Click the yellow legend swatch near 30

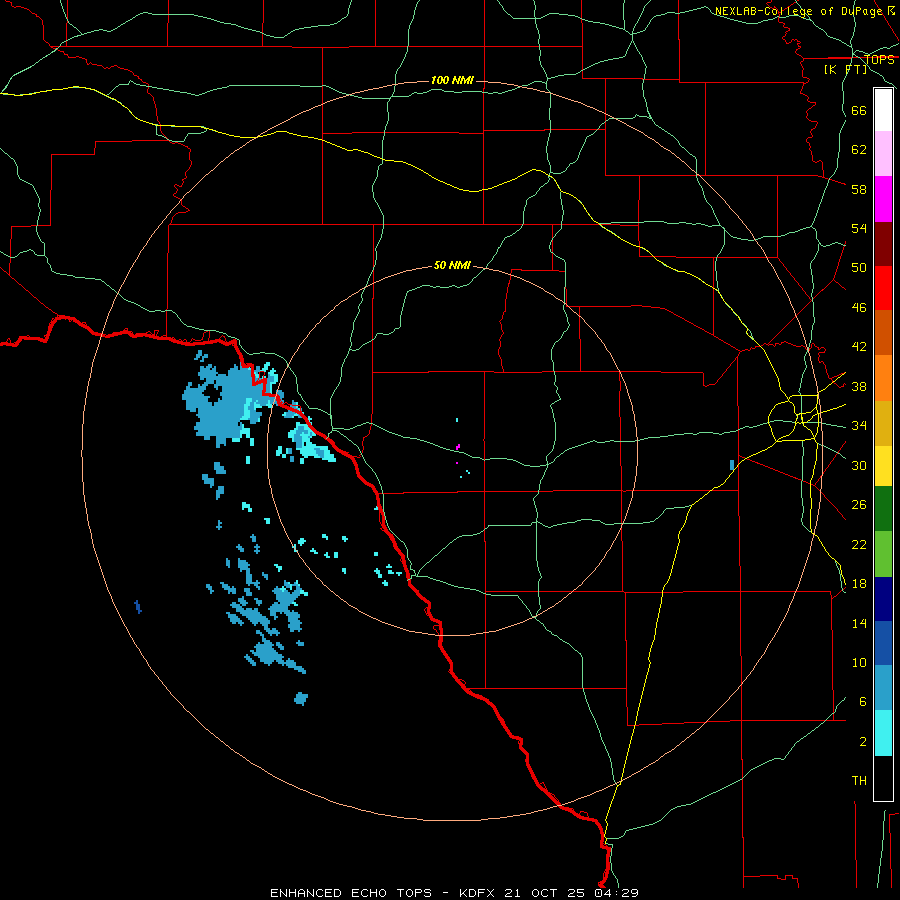coord(883,466)
